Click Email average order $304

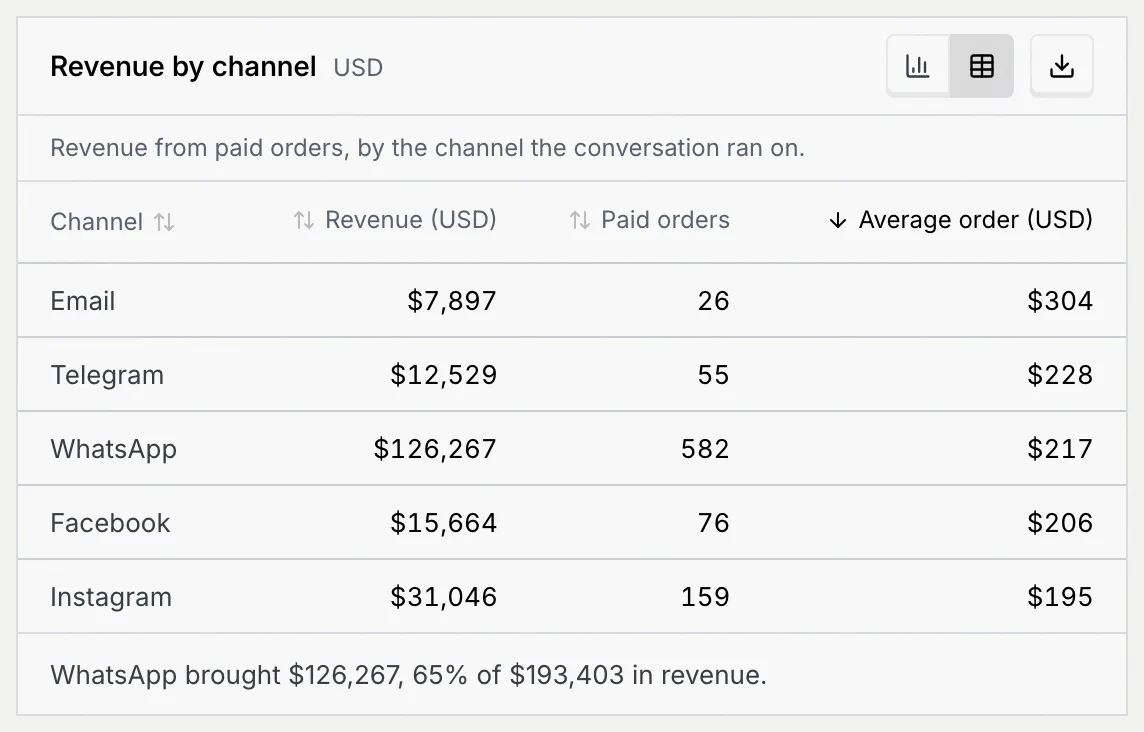coord(1059,301)
